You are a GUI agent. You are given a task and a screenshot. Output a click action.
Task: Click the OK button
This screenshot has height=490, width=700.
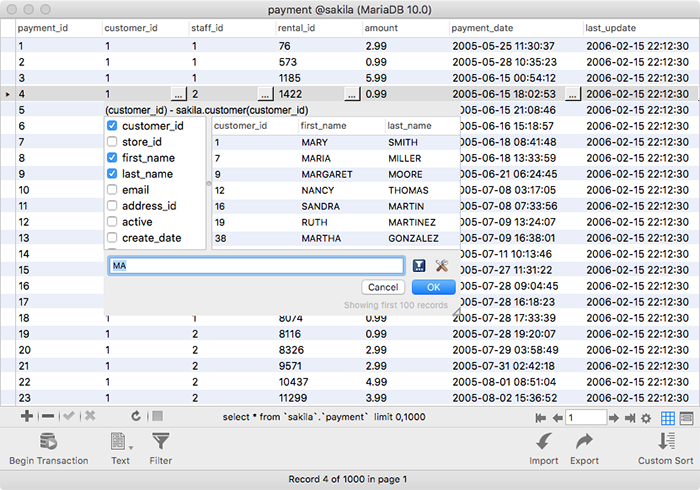pos(433,287)
